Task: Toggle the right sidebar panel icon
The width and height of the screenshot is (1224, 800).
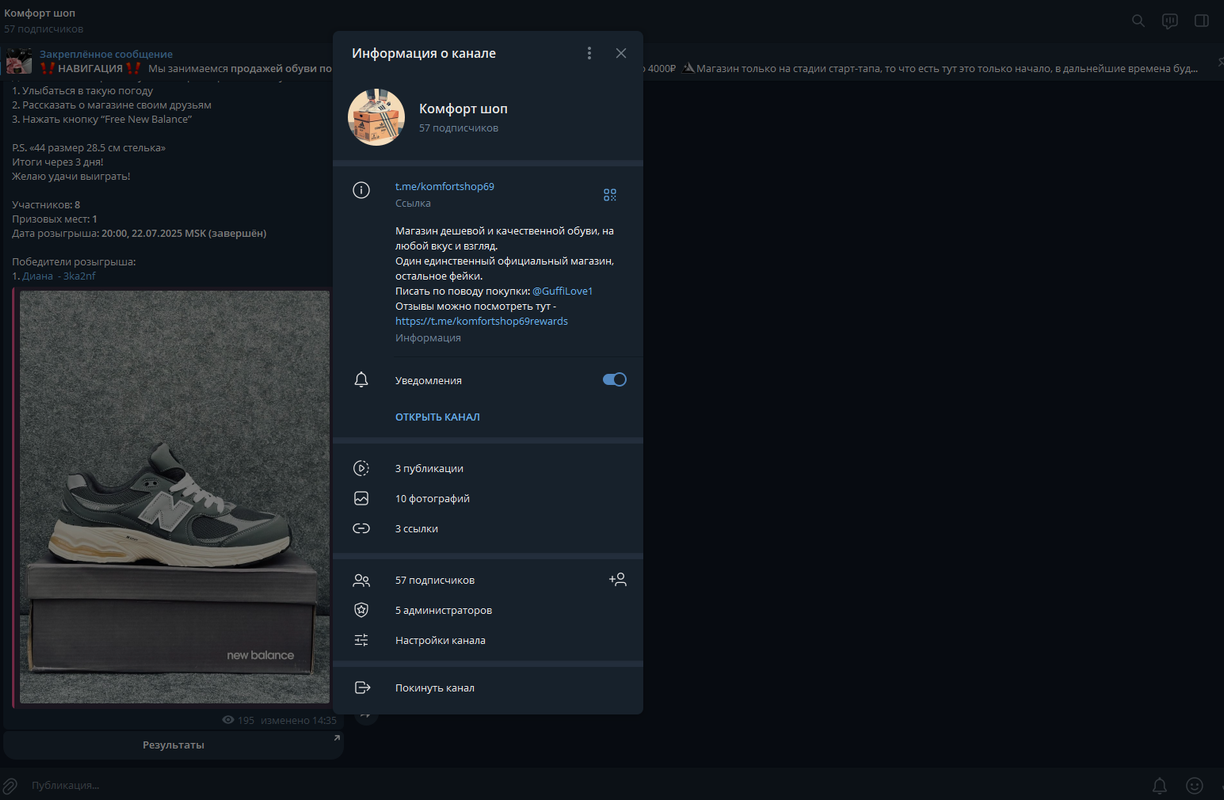Action: [1202, 20]
